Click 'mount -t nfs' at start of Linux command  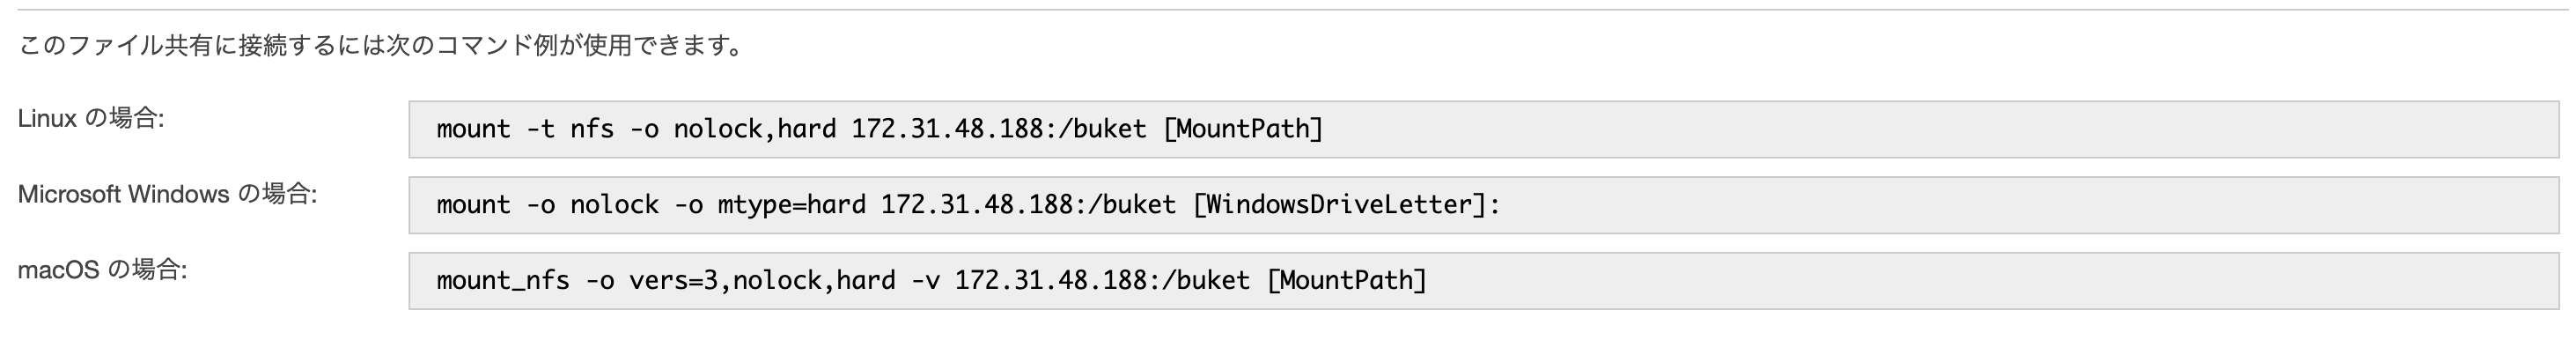point(525,129)
